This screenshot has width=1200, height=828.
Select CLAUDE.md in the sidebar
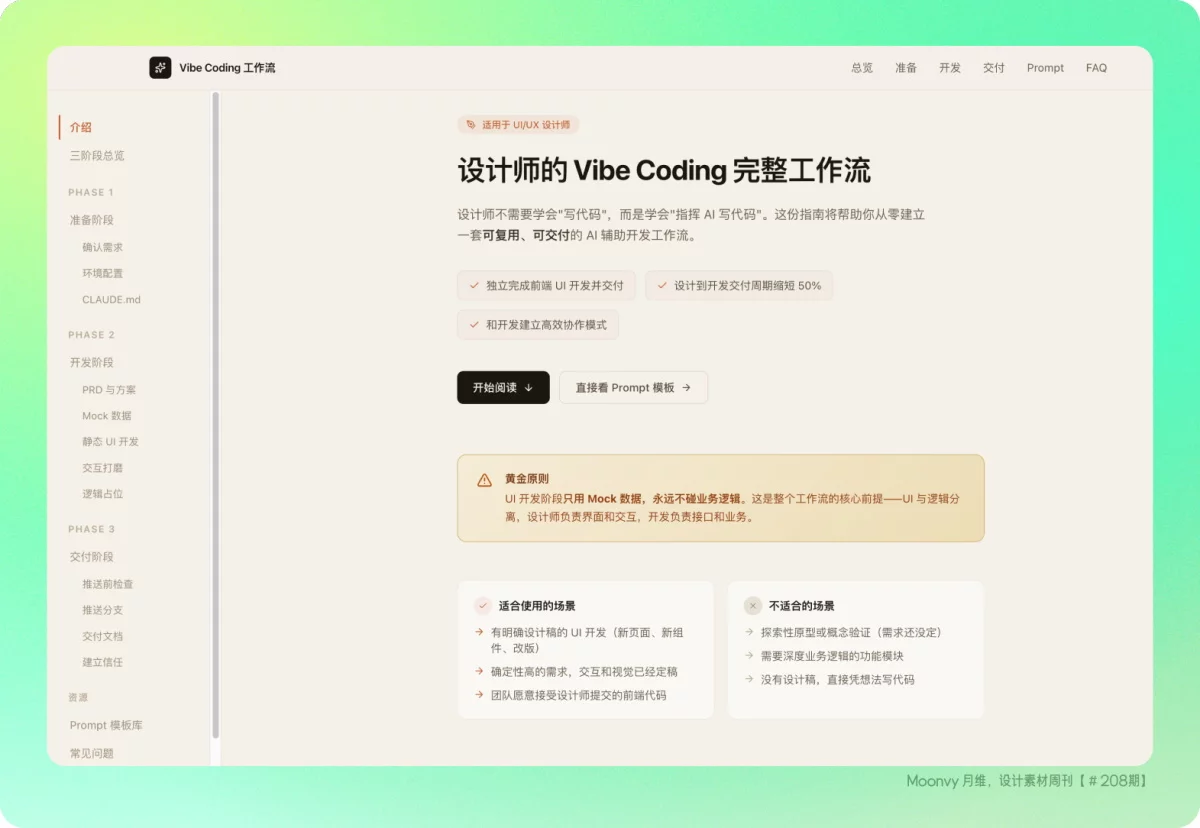(111, 300)
